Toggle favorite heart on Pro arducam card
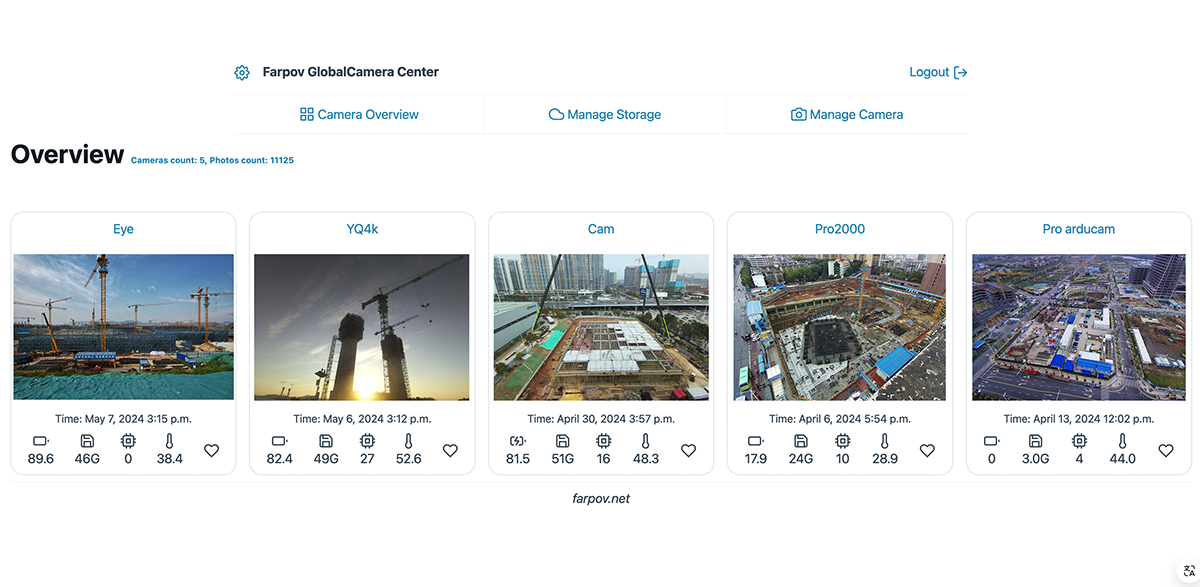The image size is (1200, 587). coord(1166,451)
